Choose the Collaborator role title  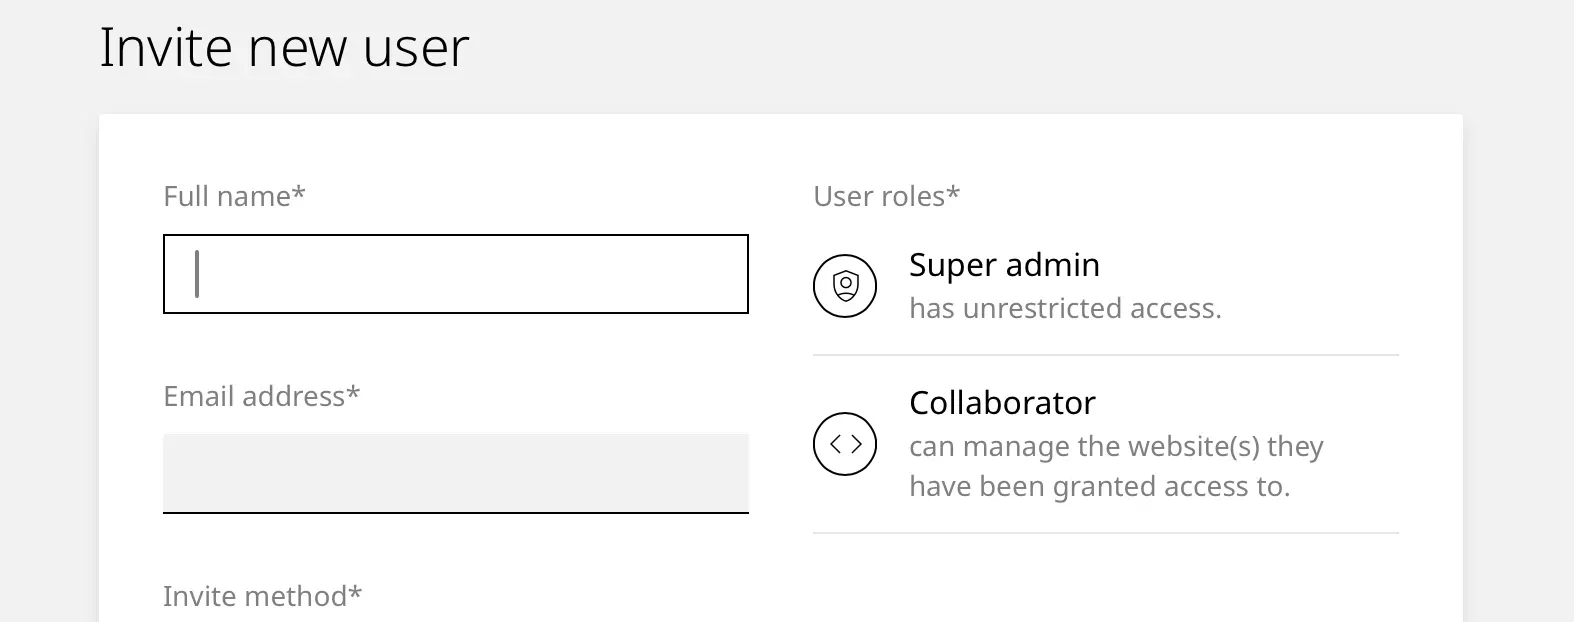tap(1002, 403)
